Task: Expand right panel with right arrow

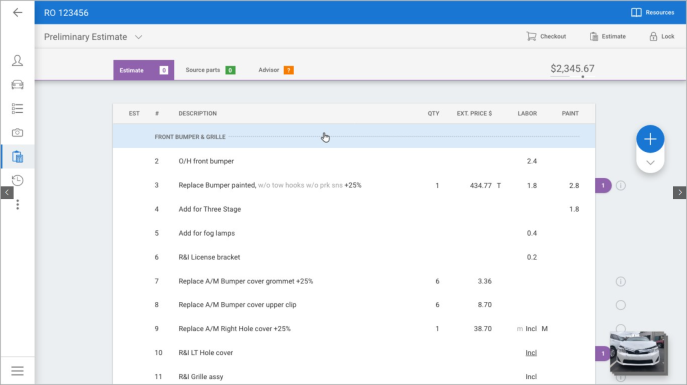Action: tap(680, 192)
